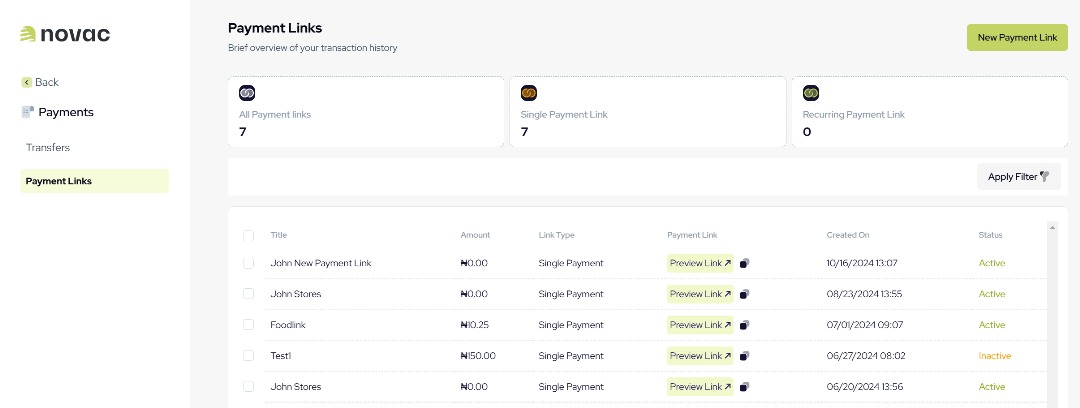Select all rows with header checkbox
The width and height of the screenshot is (1080, 408).
[x=248, y=236]
